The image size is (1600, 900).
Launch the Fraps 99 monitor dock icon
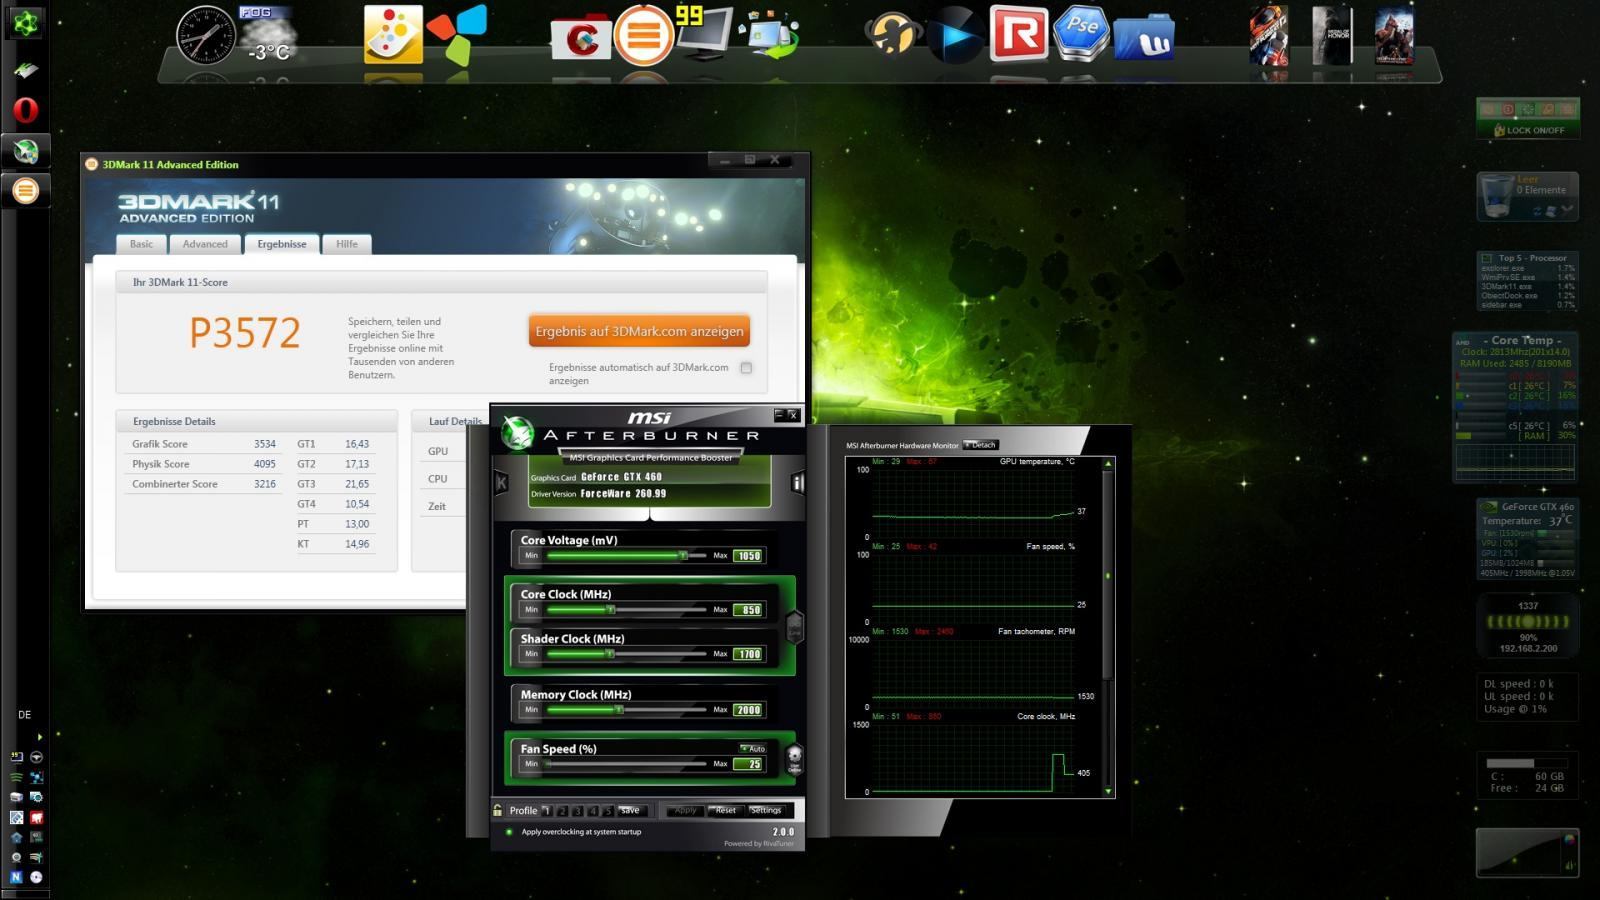704,33
